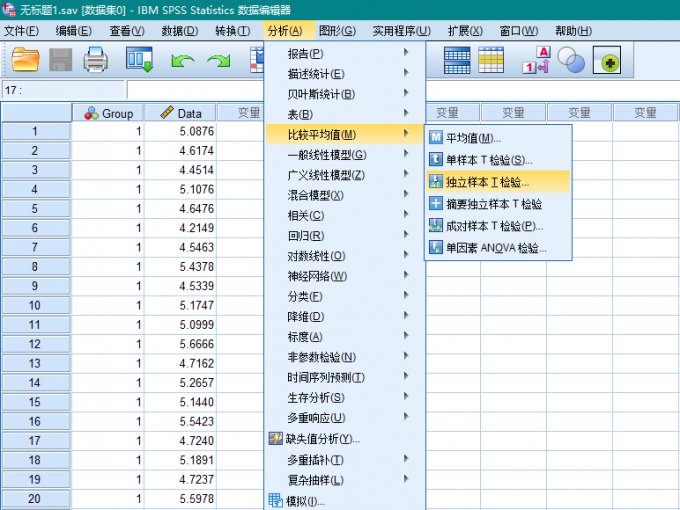Choose 分类(F) from the Analyze menu
Image resolution: width=680 pixels, height=510 pixels.
click(x=345, y=297)
